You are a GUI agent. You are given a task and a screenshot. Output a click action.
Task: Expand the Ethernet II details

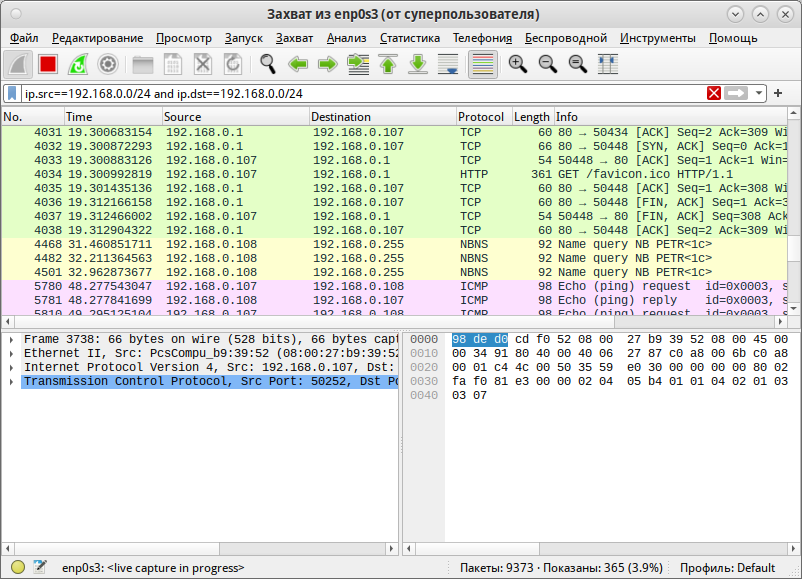(11, 353)
